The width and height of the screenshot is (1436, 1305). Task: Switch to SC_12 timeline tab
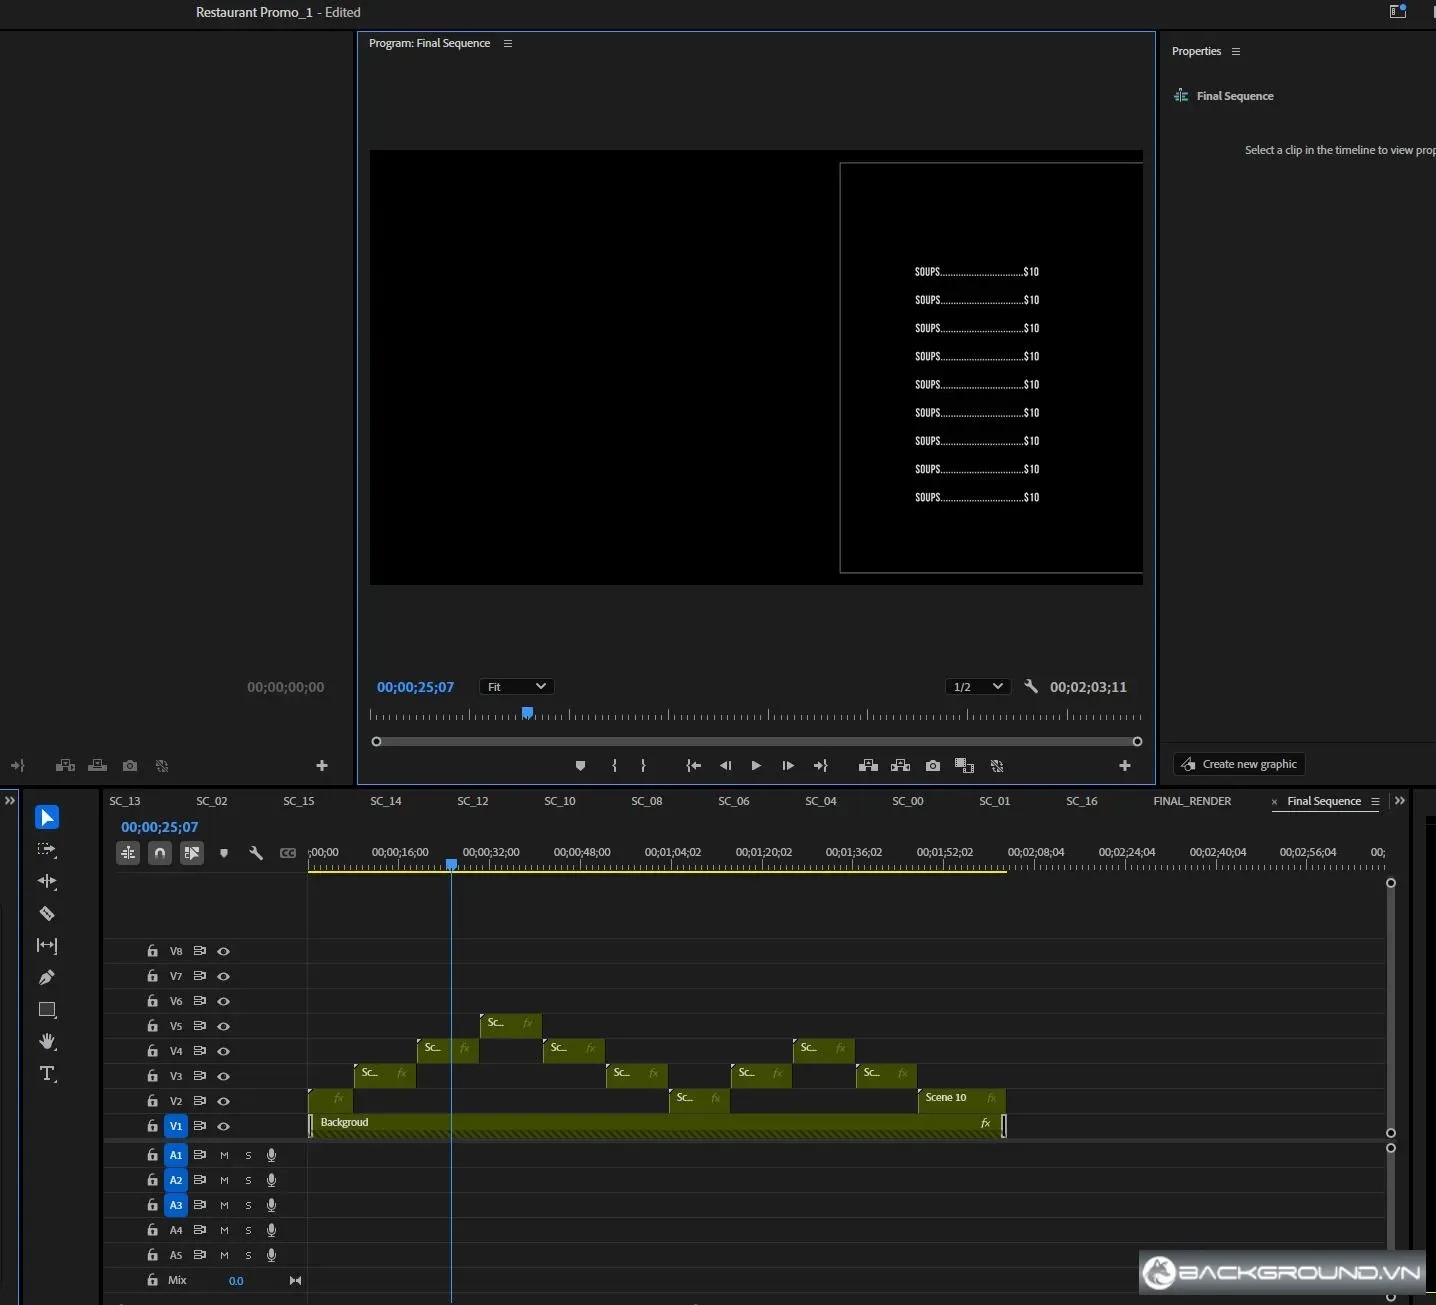pos(473,801)
